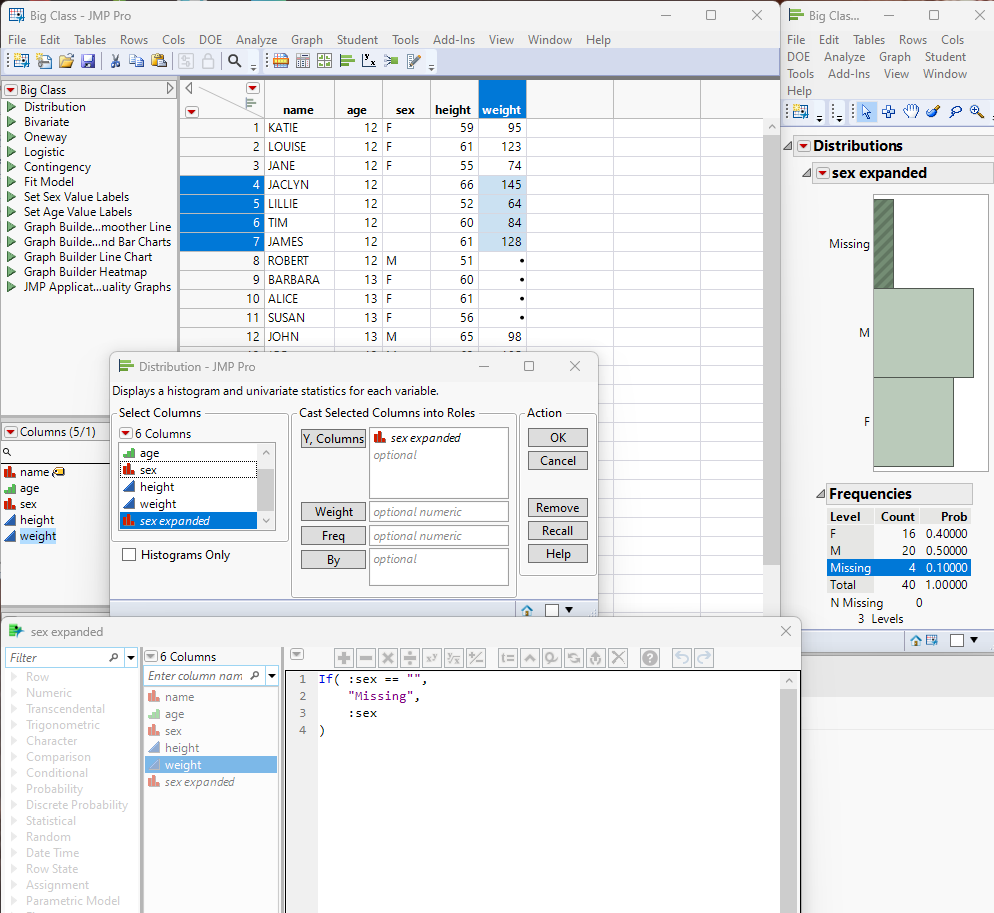Select the Crosshairs tool
The height and width of the screenshot is (913, 994).
pos(888,112)
